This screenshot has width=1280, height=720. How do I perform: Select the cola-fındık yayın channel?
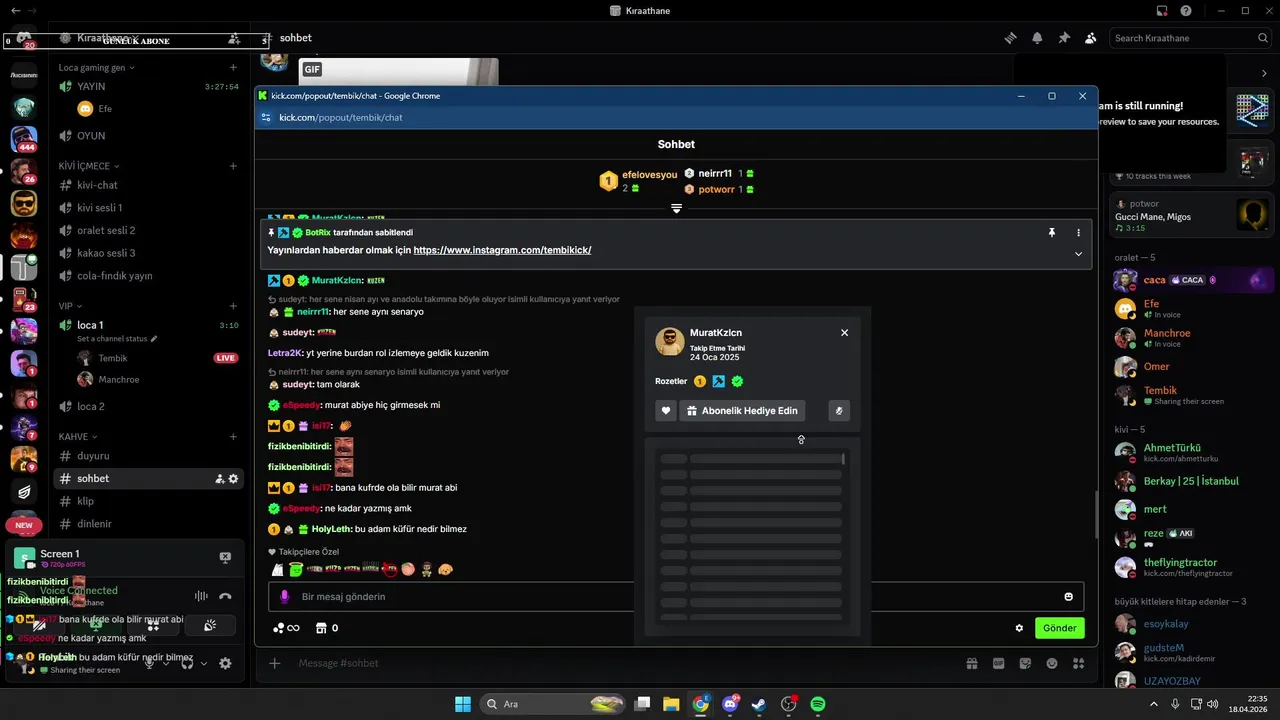point(114,276)
